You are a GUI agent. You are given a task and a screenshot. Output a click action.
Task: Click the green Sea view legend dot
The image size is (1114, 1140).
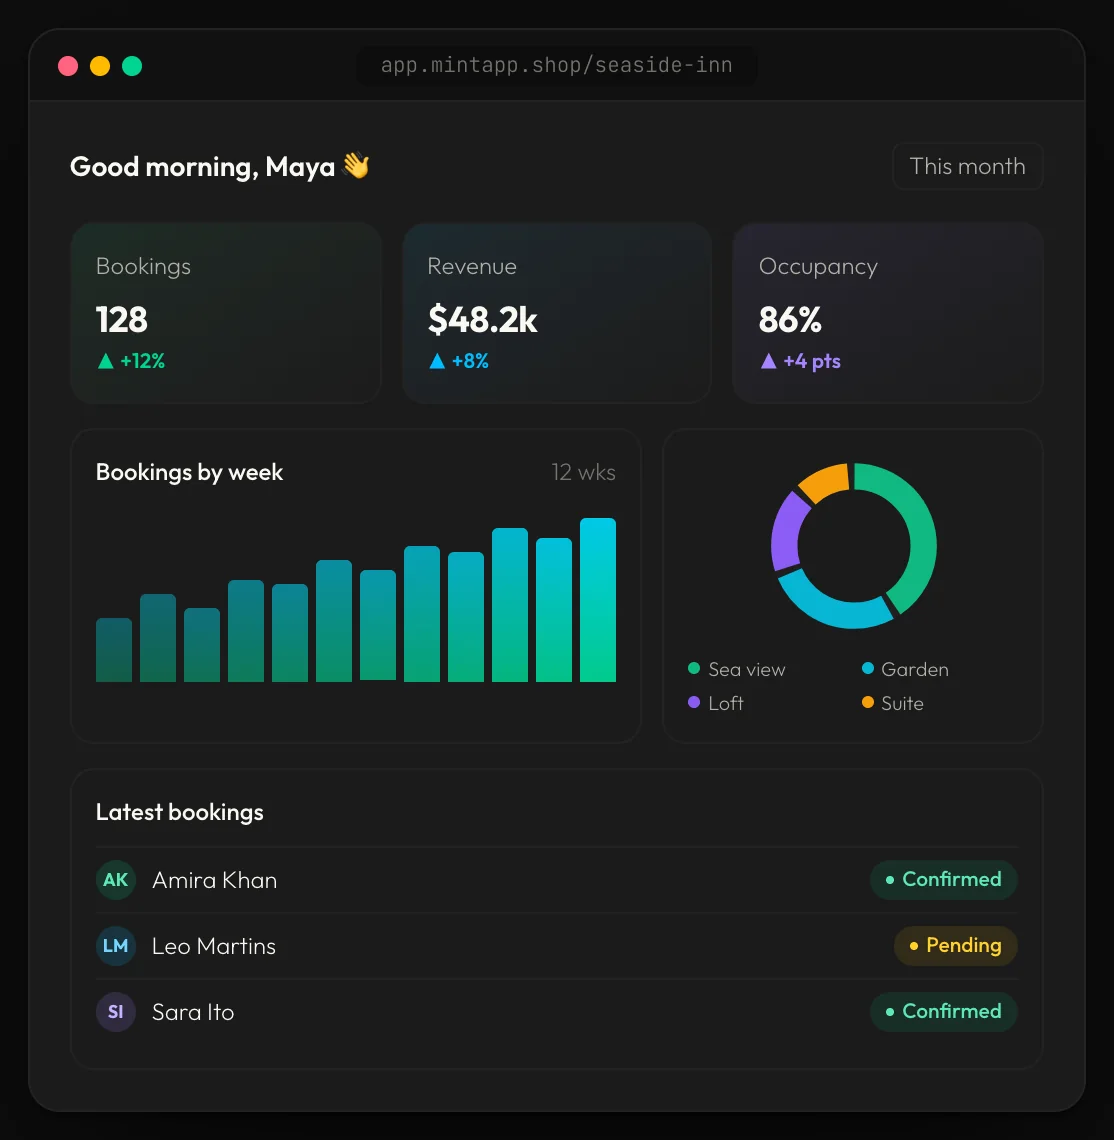click(x=694, y=668)
